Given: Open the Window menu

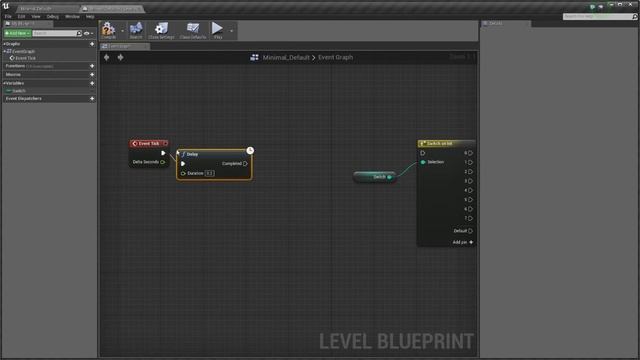Looking at the screenshot, I should click(72, 16).
